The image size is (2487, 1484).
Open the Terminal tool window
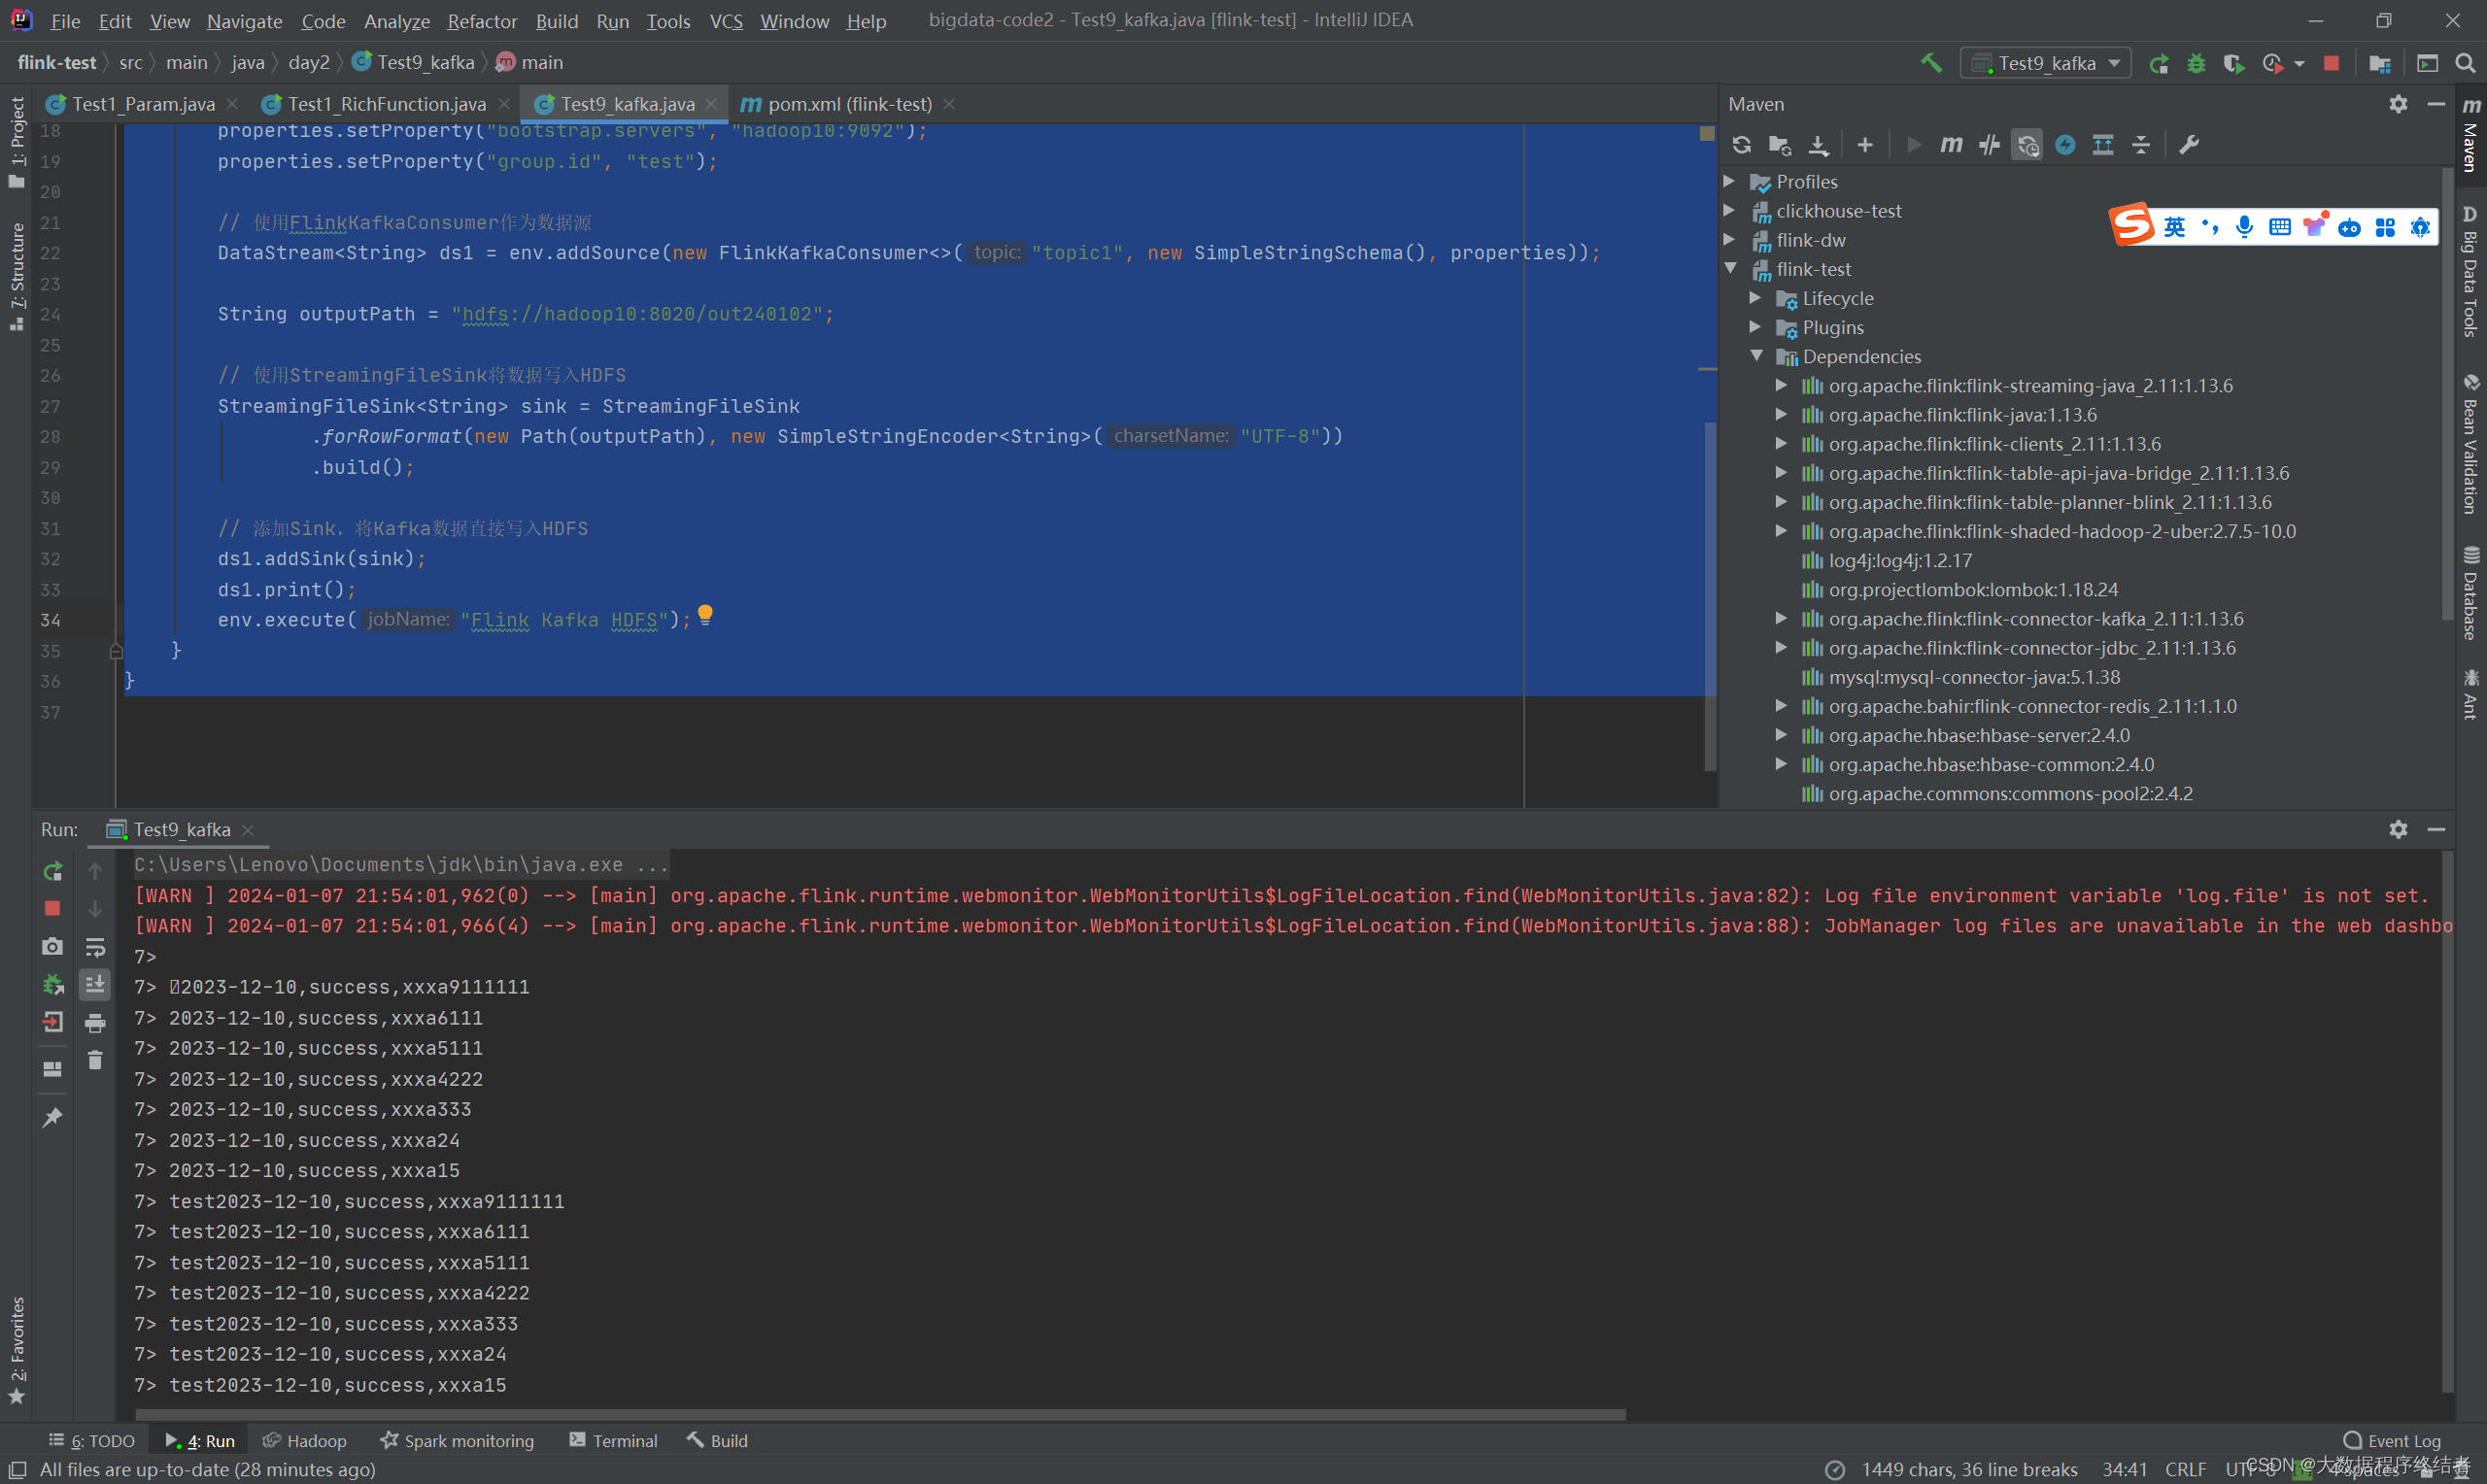(613, 1440)
